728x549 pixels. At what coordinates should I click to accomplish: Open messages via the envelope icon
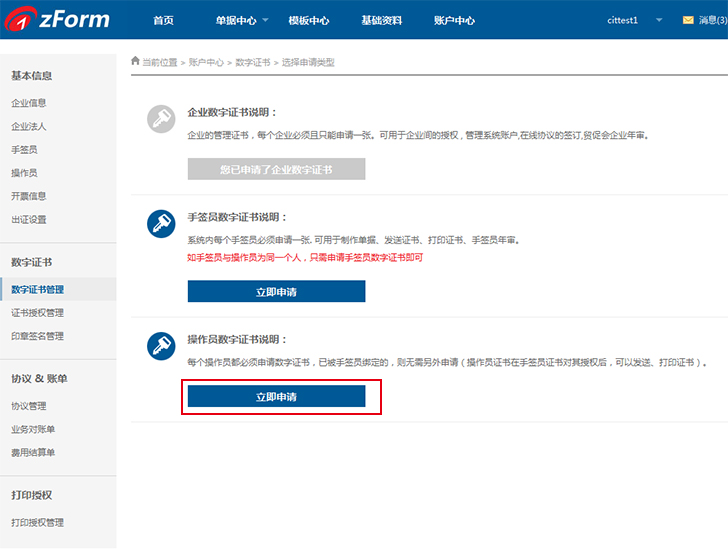[688, 20]
